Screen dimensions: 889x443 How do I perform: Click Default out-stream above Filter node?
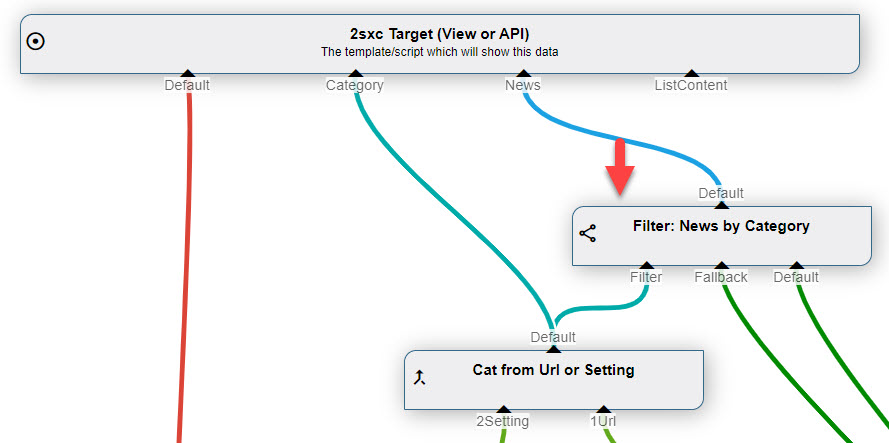click(721, 193)
